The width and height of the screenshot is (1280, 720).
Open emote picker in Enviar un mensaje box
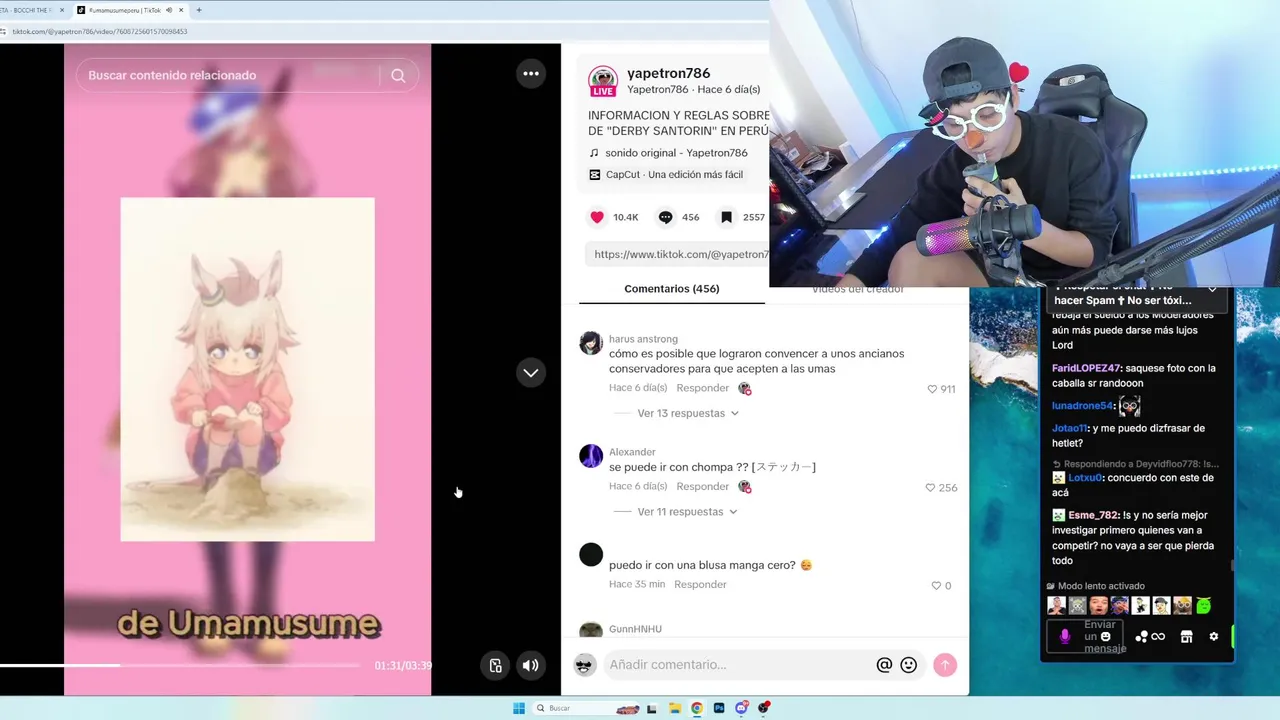[1105, 637]
